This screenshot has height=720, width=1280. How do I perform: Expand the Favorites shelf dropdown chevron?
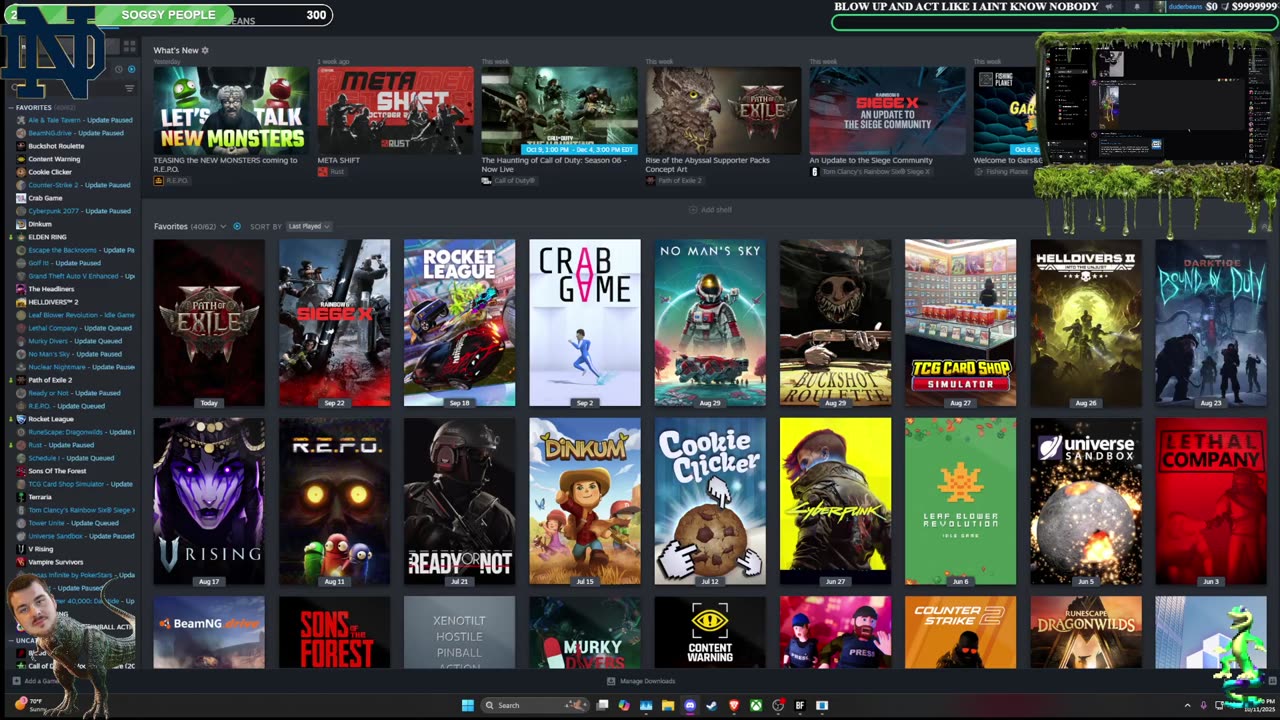(x=223, y=227)
